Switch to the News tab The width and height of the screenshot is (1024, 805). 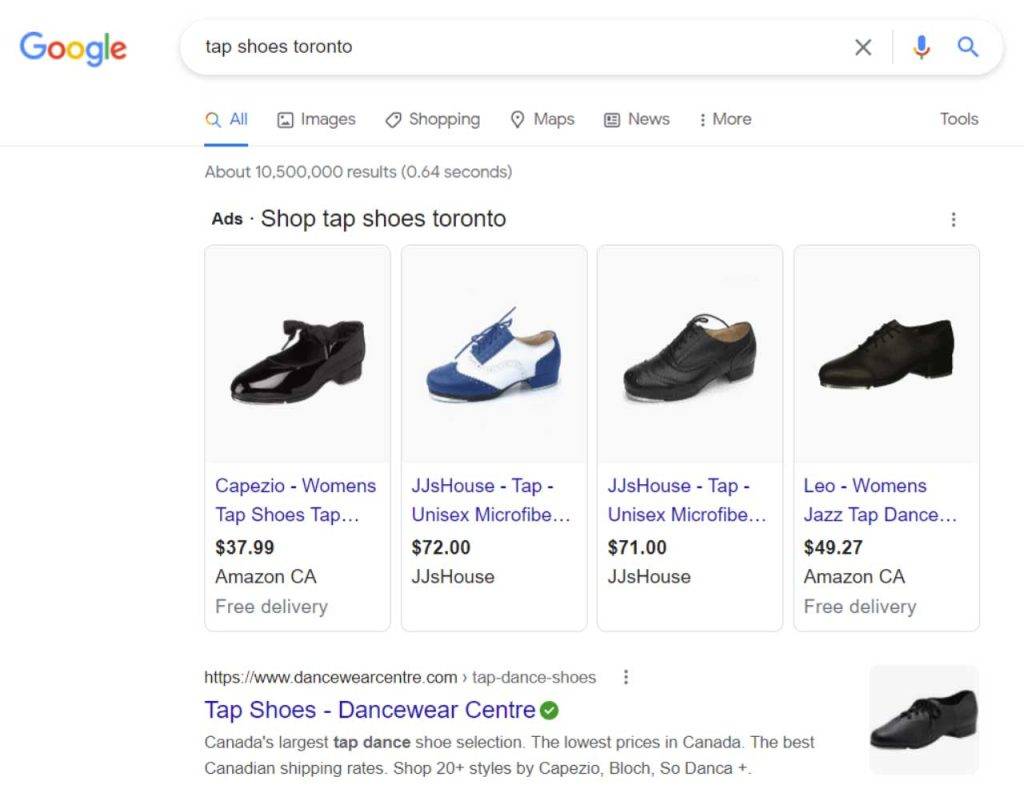[x=637, y=119]
